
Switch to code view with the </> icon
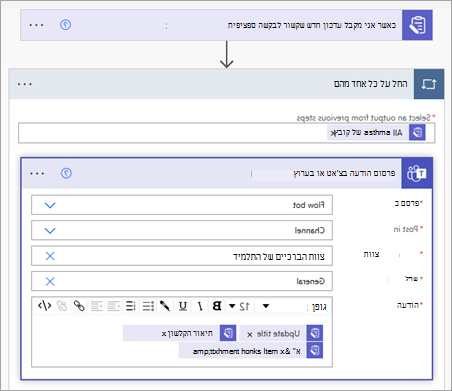click(44, 306)
